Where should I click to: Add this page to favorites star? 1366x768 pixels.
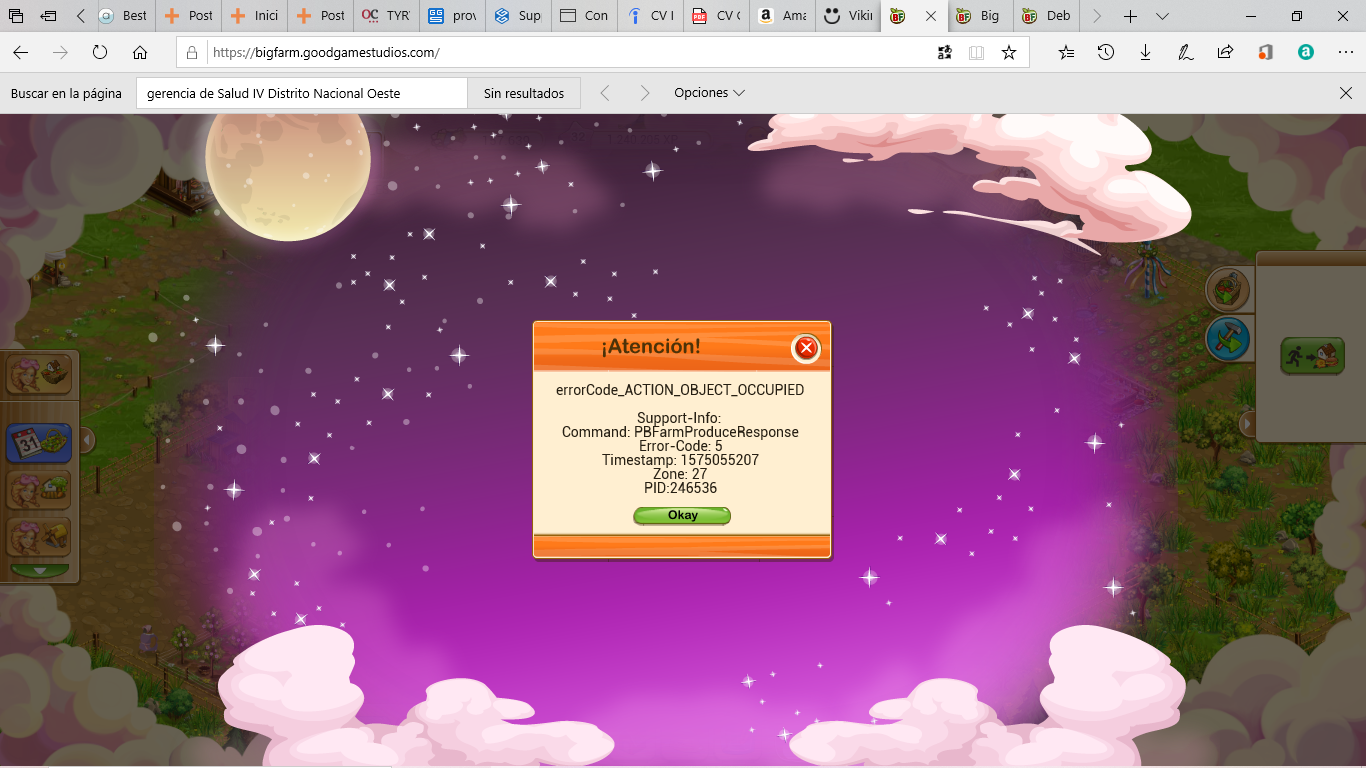coord(1009,52)
